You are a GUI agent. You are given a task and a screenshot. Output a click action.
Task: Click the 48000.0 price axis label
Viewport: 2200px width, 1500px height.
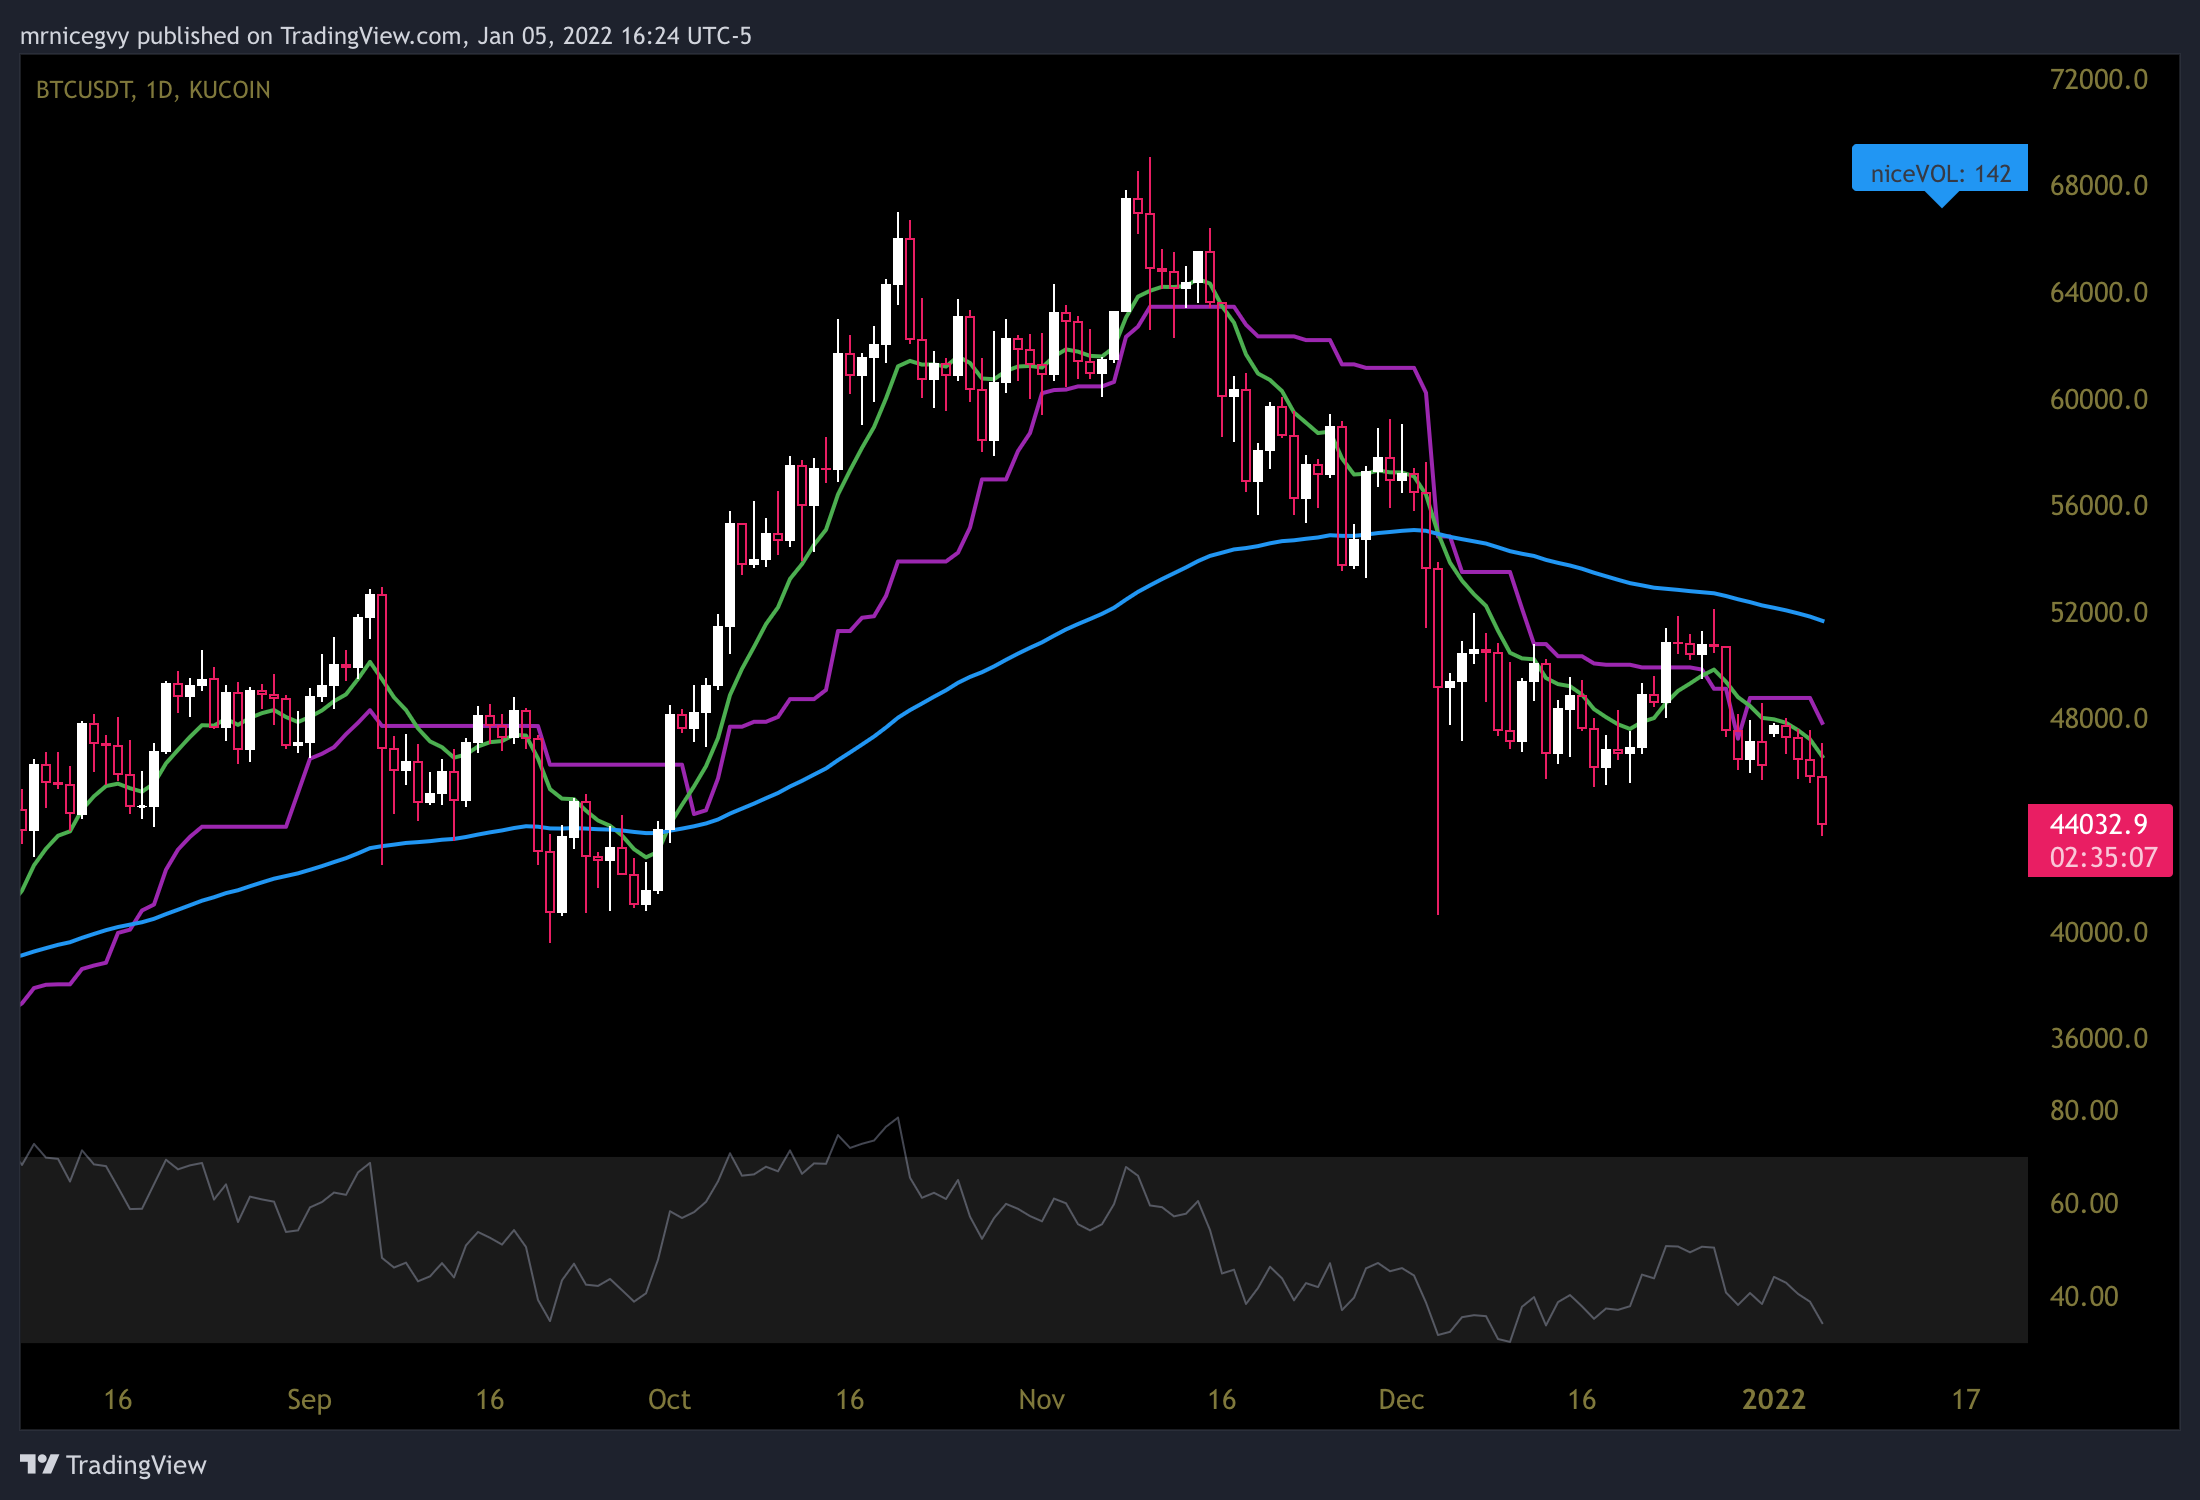coord(2099,718)
